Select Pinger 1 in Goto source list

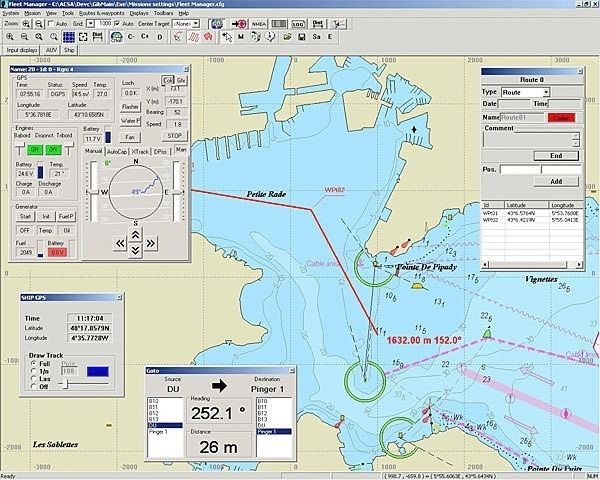point(158,432)
